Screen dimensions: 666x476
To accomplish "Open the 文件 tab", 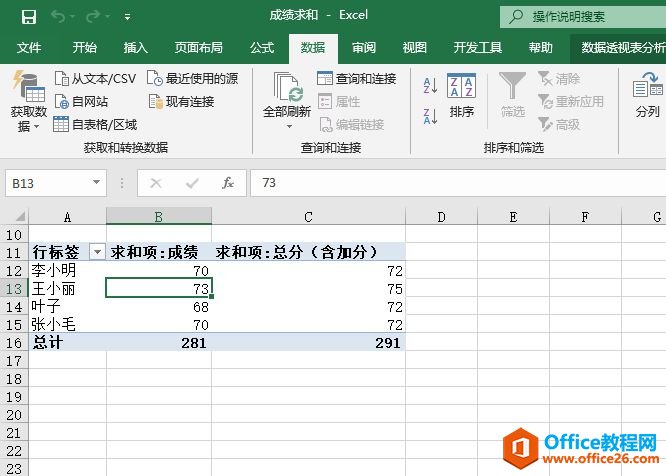I will 29,48.
